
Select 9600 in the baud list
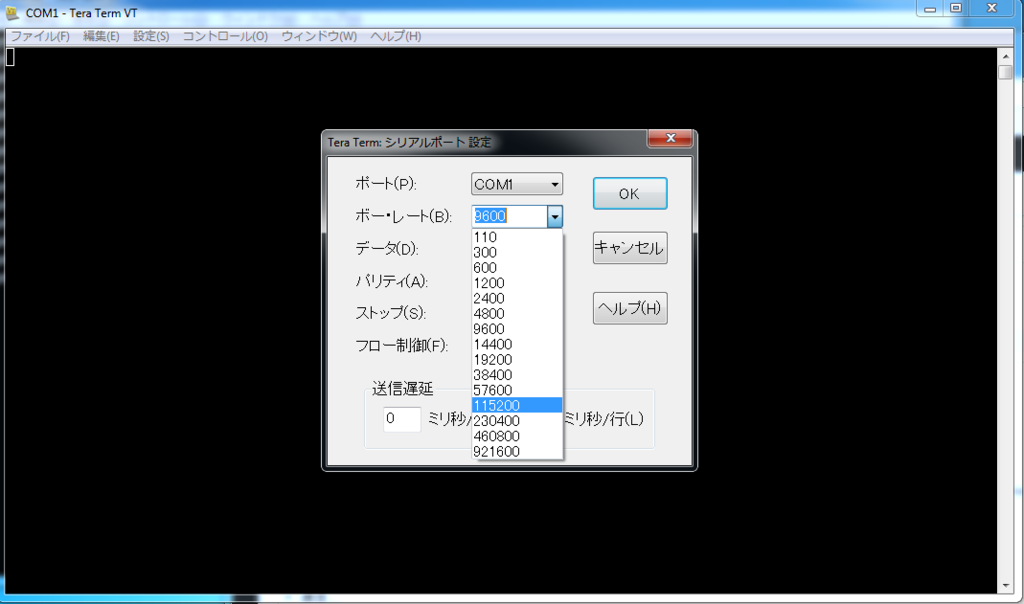(517, 329)
